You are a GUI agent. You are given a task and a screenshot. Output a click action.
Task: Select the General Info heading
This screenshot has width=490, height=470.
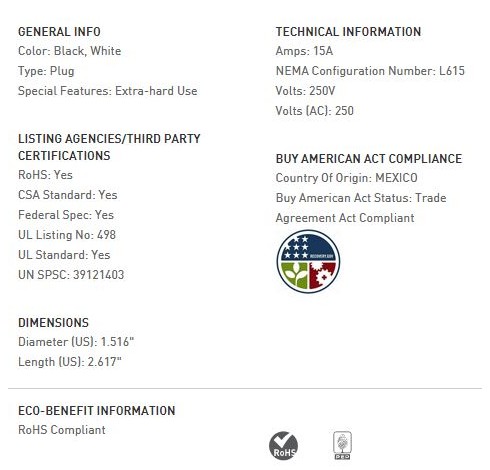59,32
